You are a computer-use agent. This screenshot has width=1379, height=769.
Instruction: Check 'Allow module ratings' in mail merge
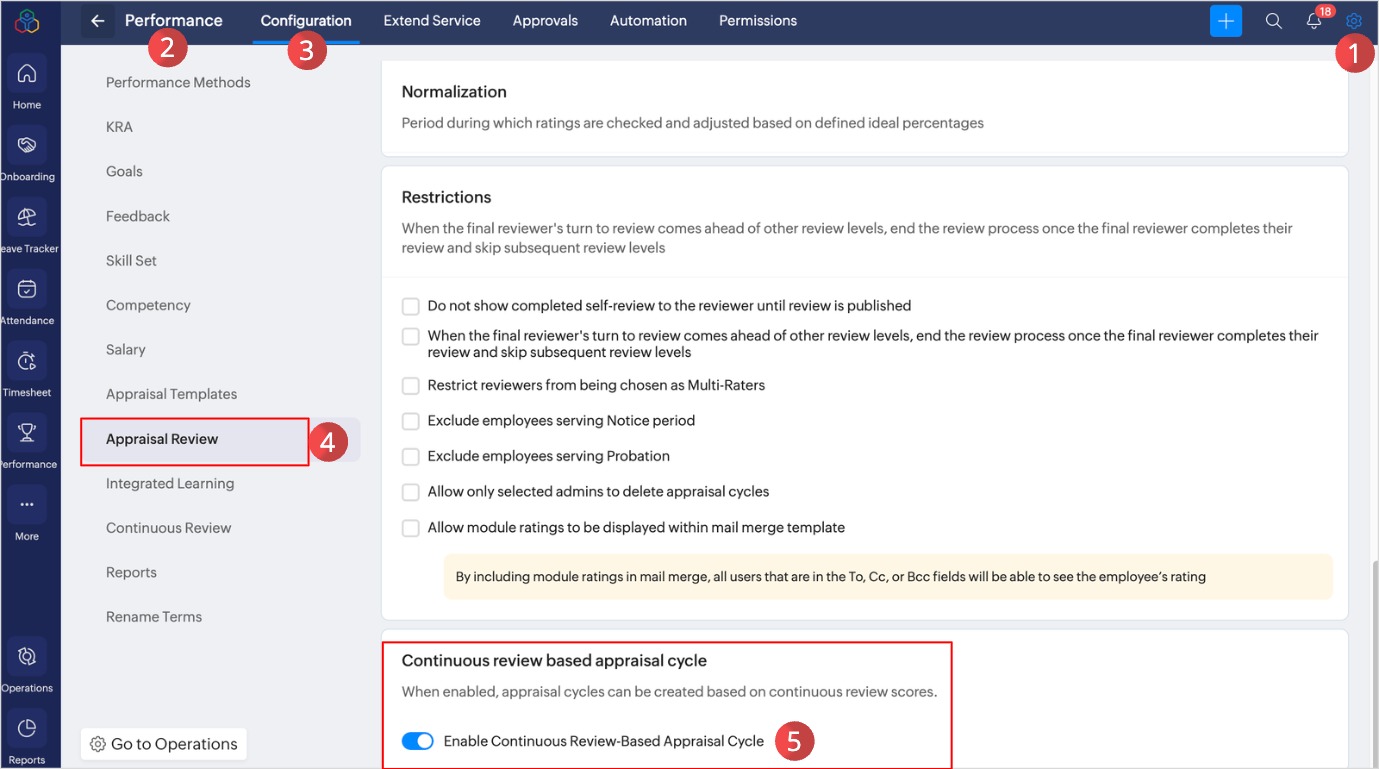pyautogui.click(x=410, y=527)
